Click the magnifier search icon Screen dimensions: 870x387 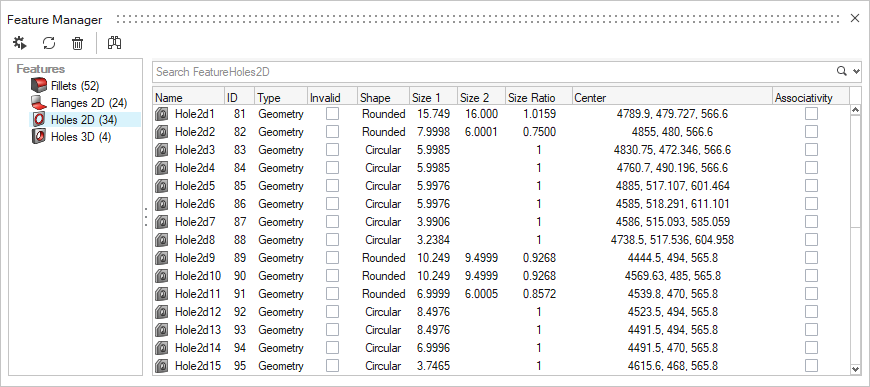point(842,71)
